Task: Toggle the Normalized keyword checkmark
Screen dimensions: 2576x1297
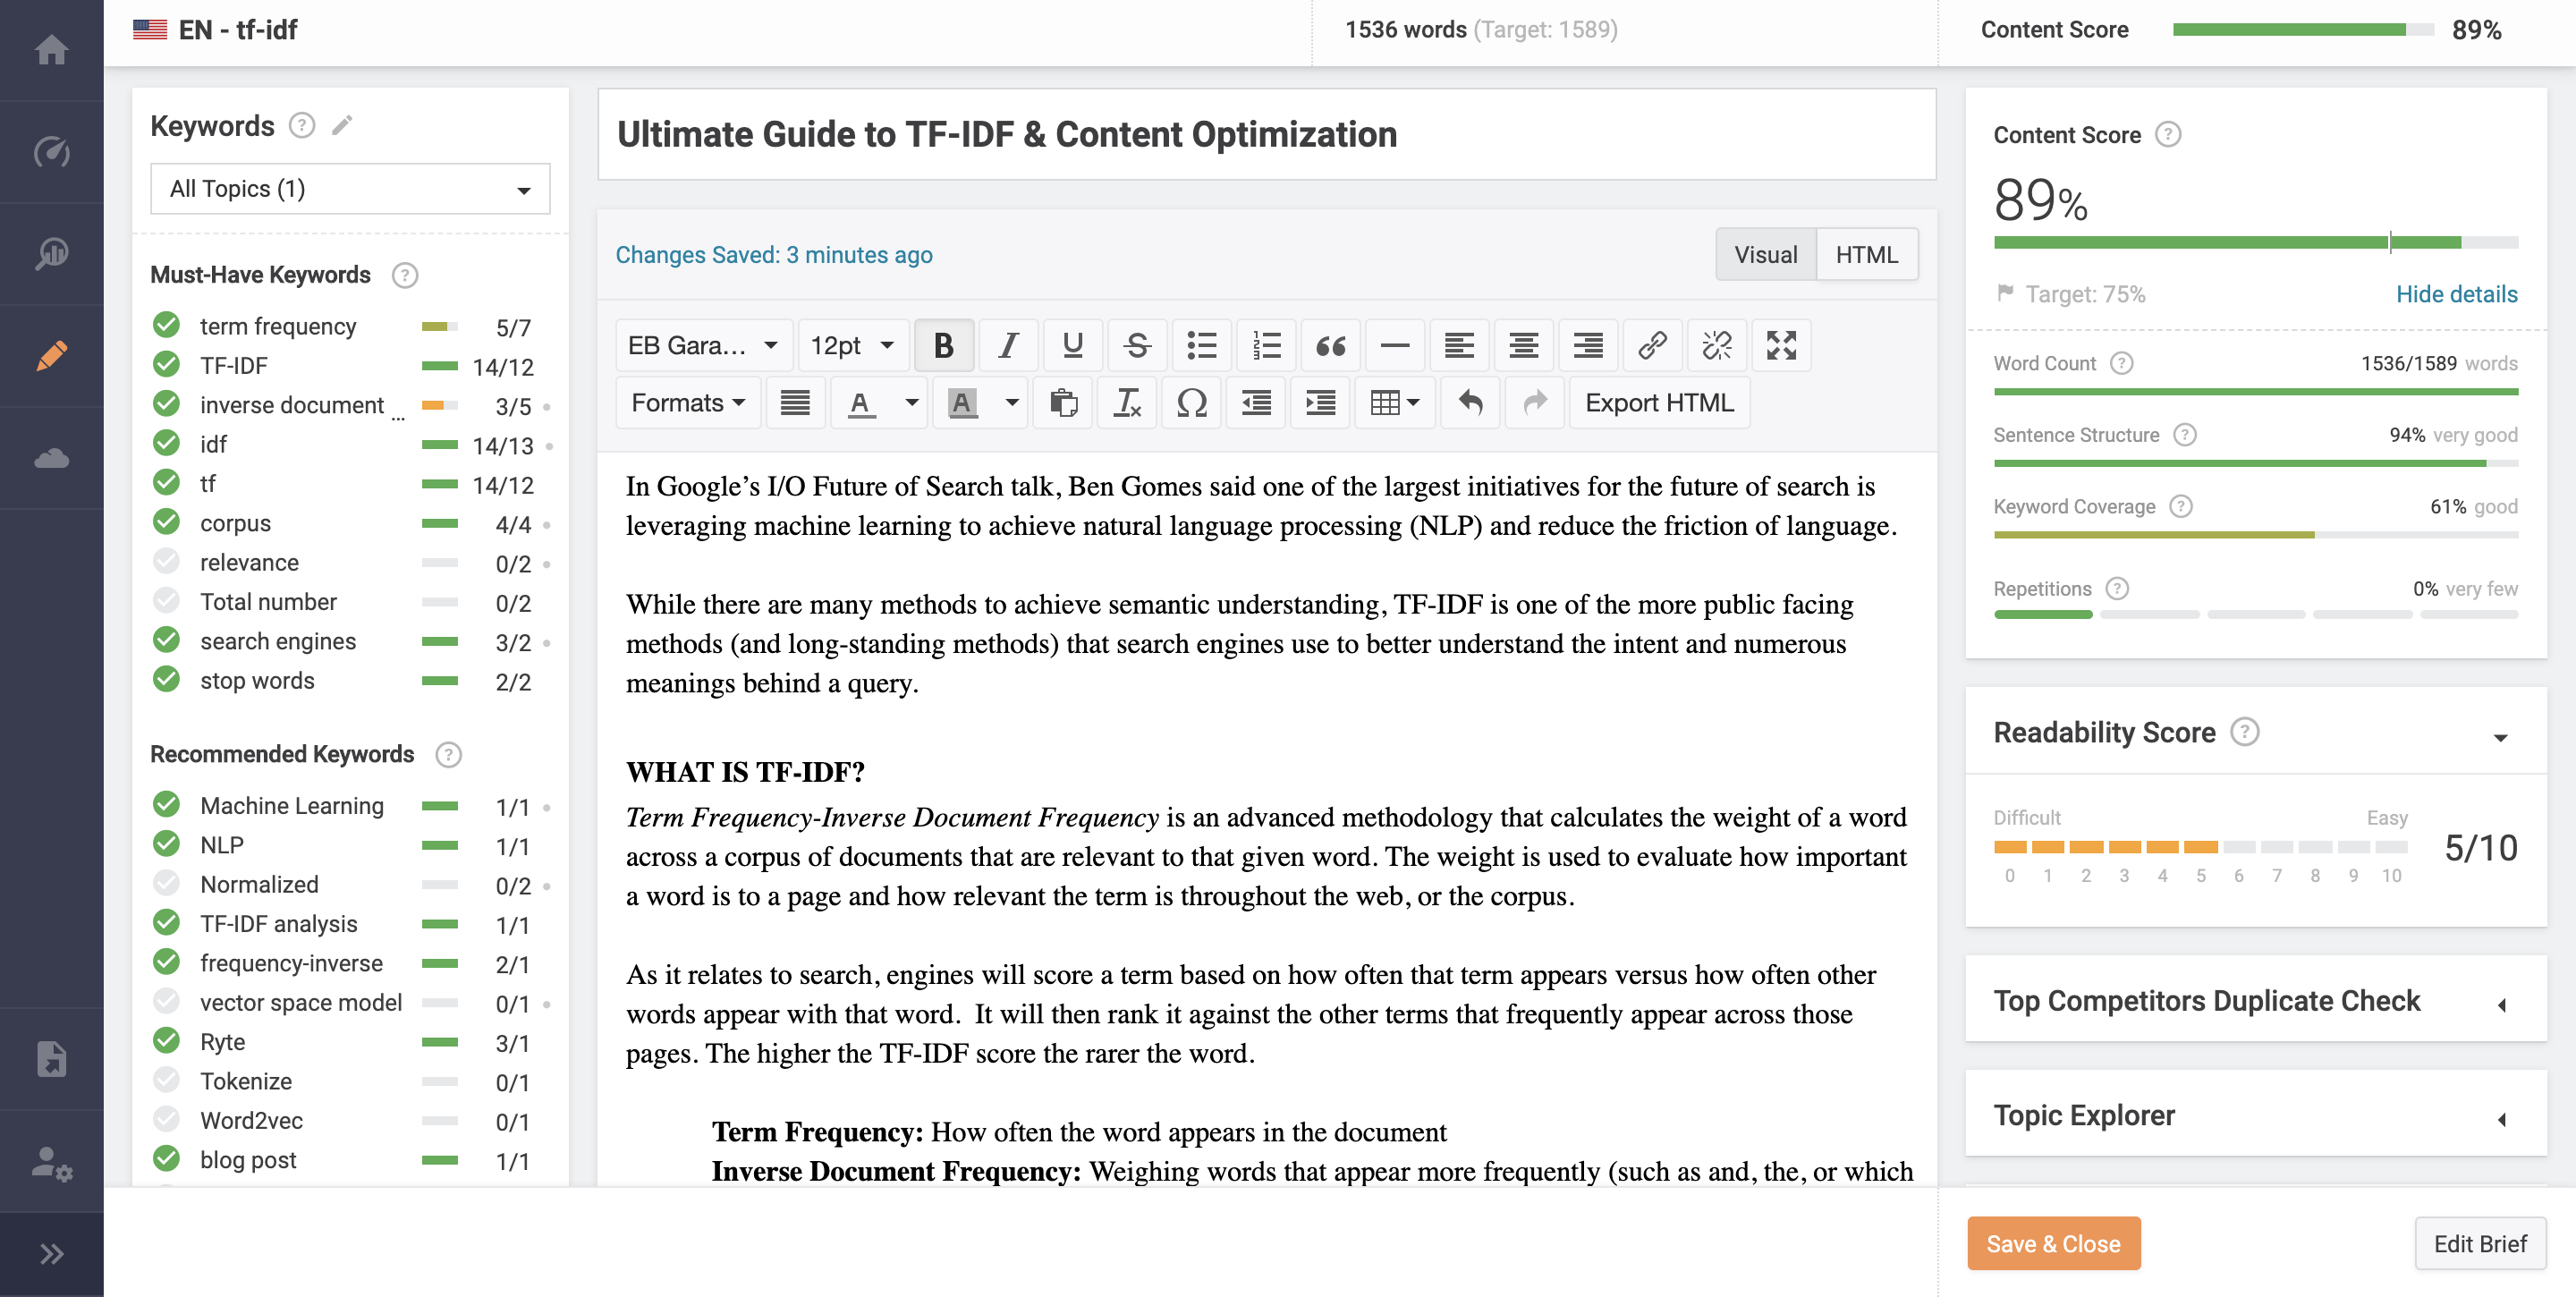Action: [x=166, y=884]
